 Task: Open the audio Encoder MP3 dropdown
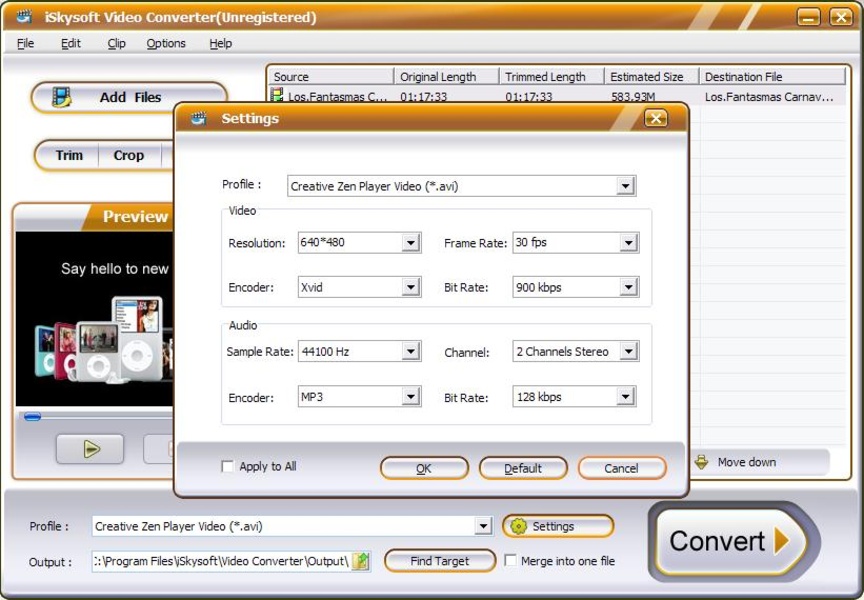pos(411,397)
